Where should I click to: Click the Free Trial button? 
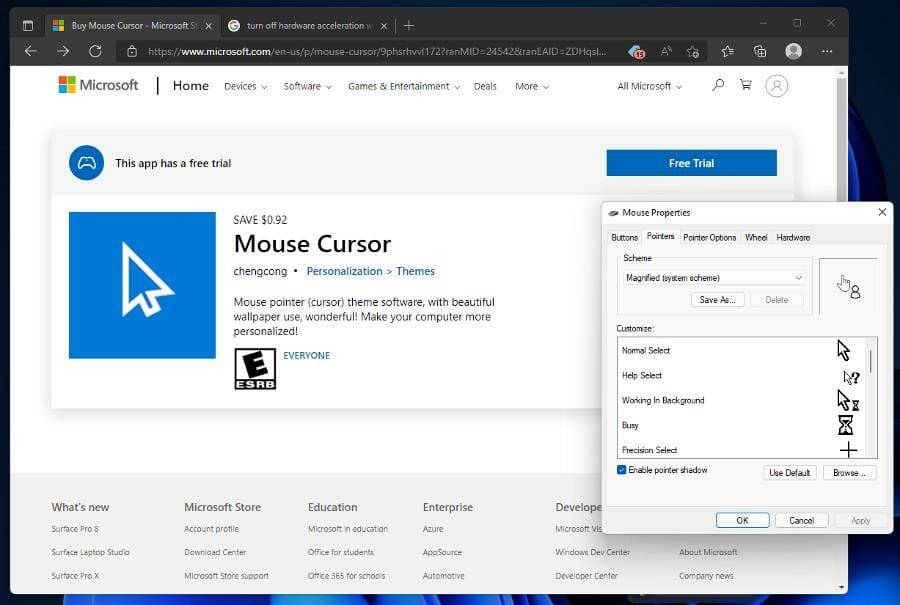[691, 162]
